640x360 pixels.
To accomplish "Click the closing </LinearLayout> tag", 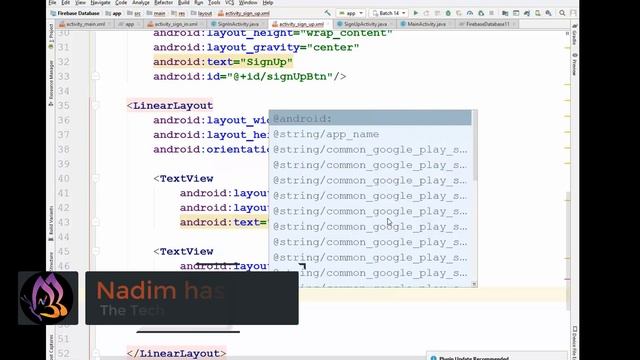I will [x=176, y=353].
